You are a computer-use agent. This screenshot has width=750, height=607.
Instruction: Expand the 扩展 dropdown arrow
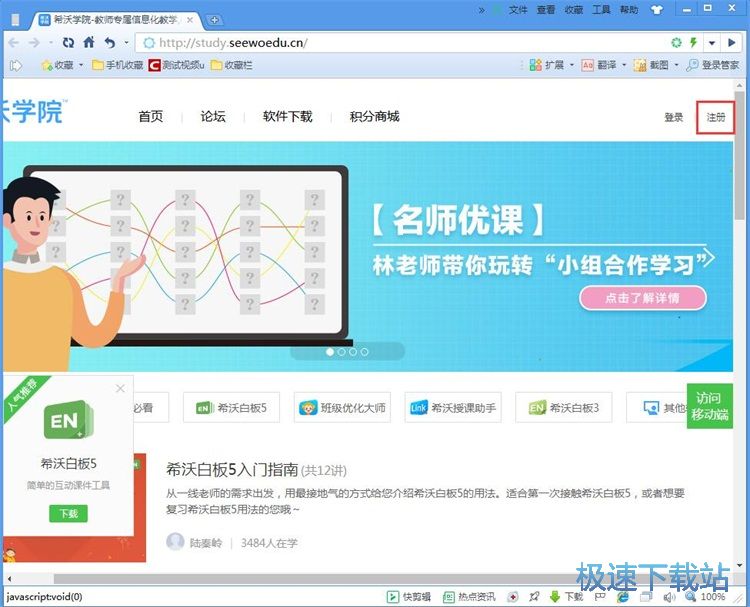(572, 65)
